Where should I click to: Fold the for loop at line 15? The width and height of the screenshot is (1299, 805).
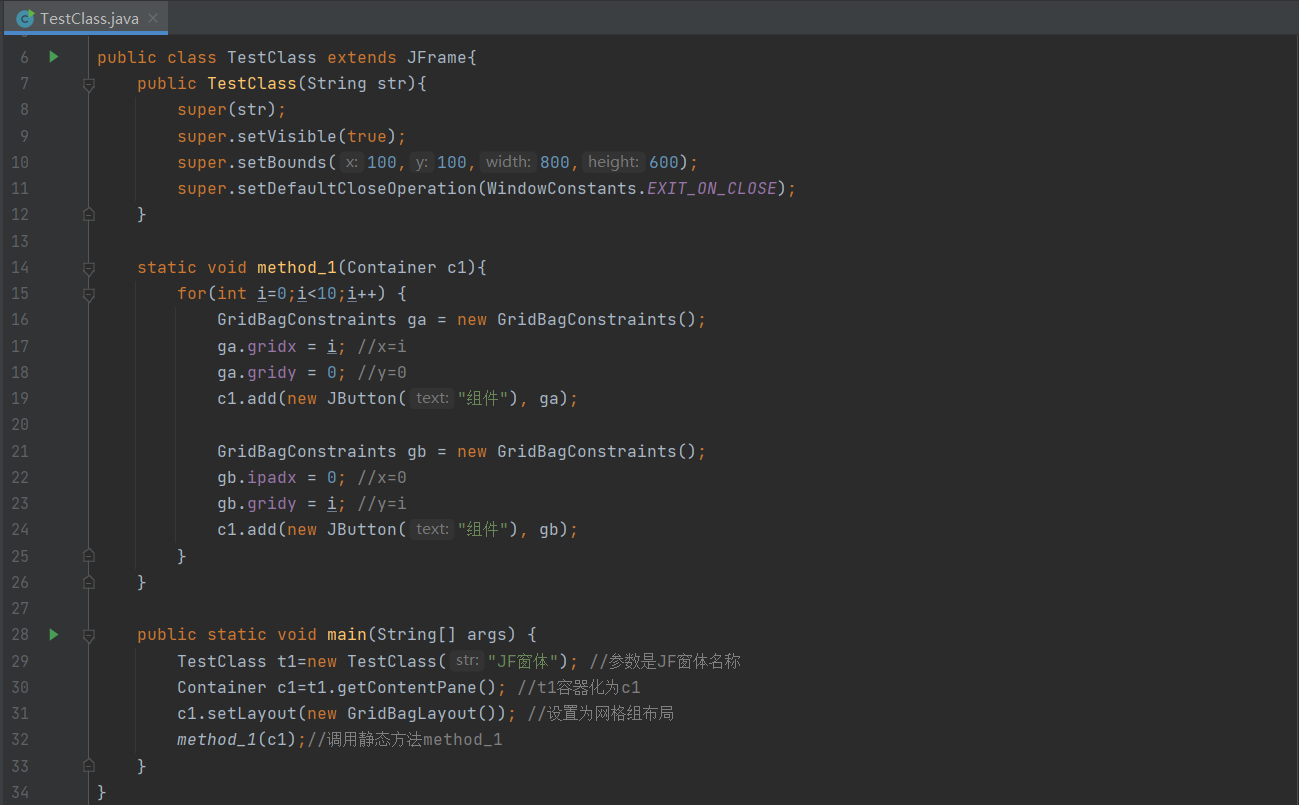point(89,294)
